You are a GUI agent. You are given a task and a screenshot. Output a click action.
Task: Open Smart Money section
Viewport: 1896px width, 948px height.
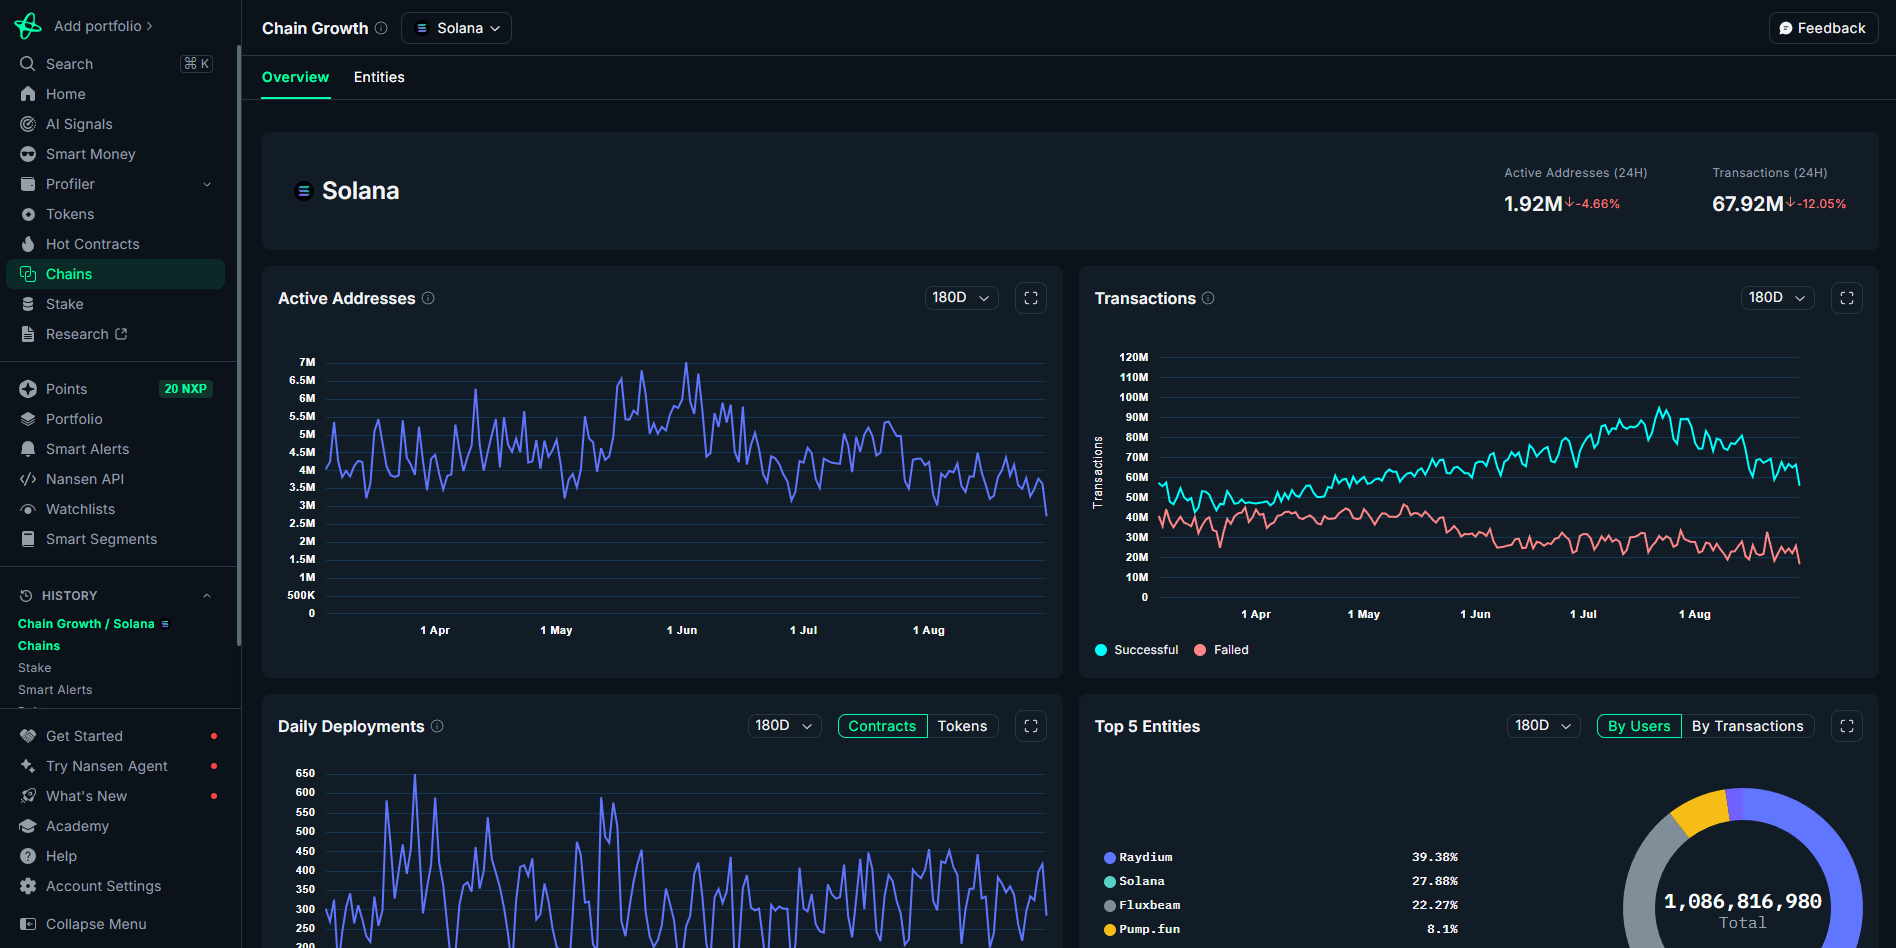90,153
